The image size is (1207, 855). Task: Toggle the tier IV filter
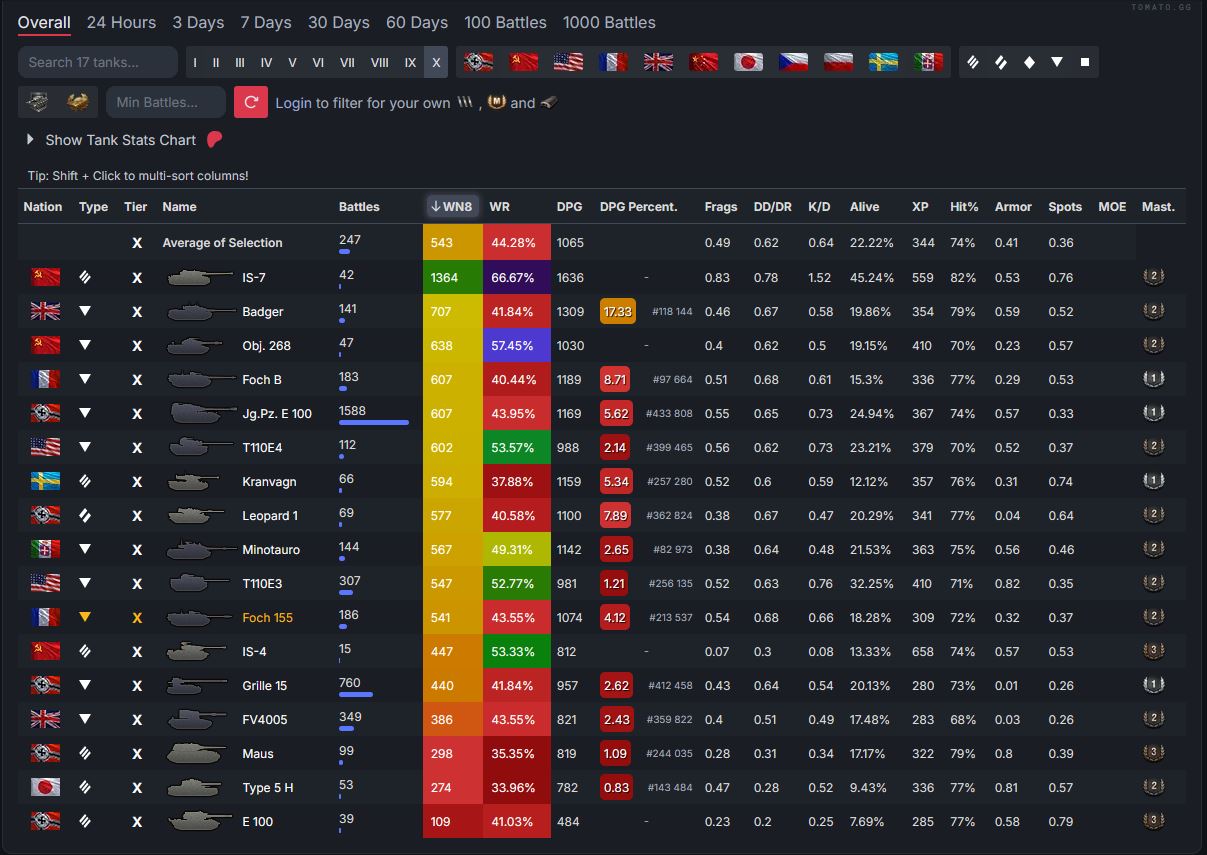266,62
